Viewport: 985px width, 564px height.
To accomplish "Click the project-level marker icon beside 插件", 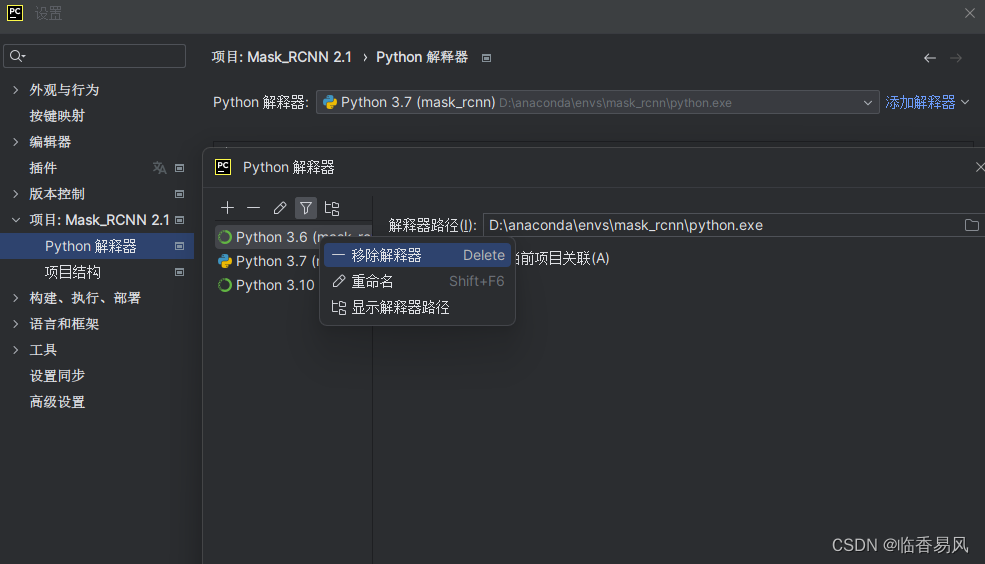I will pos(180,168).
